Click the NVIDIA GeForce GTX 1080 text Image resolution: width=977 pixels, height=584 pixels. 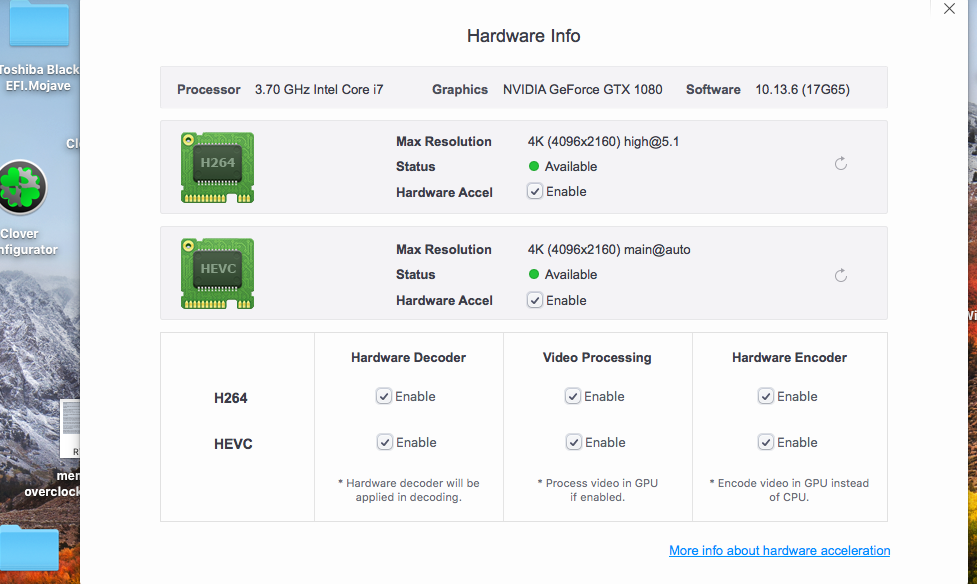click(x=583, y=90)
